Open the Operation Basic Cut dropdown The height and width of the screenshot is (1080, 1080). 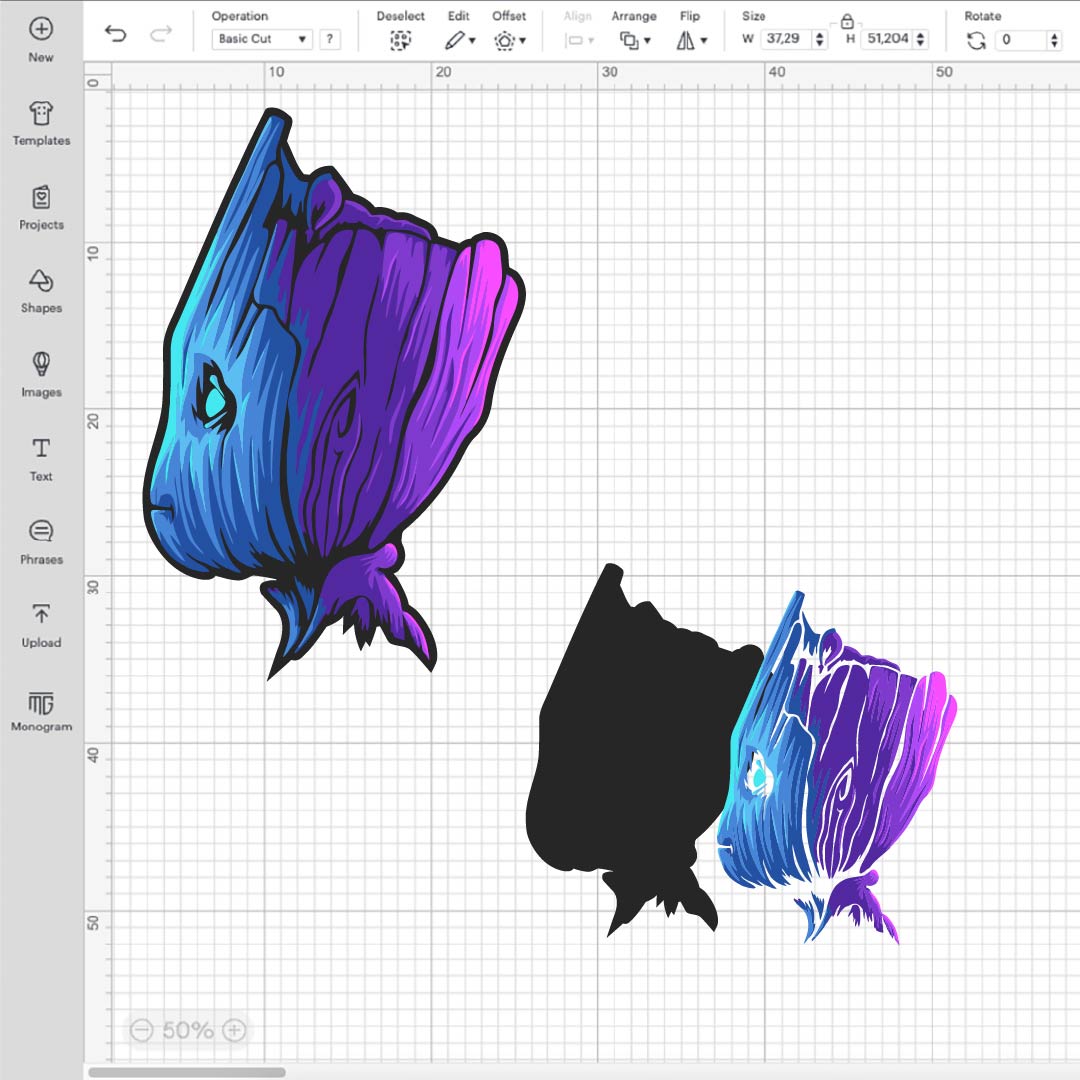click(x=262, y=39)
